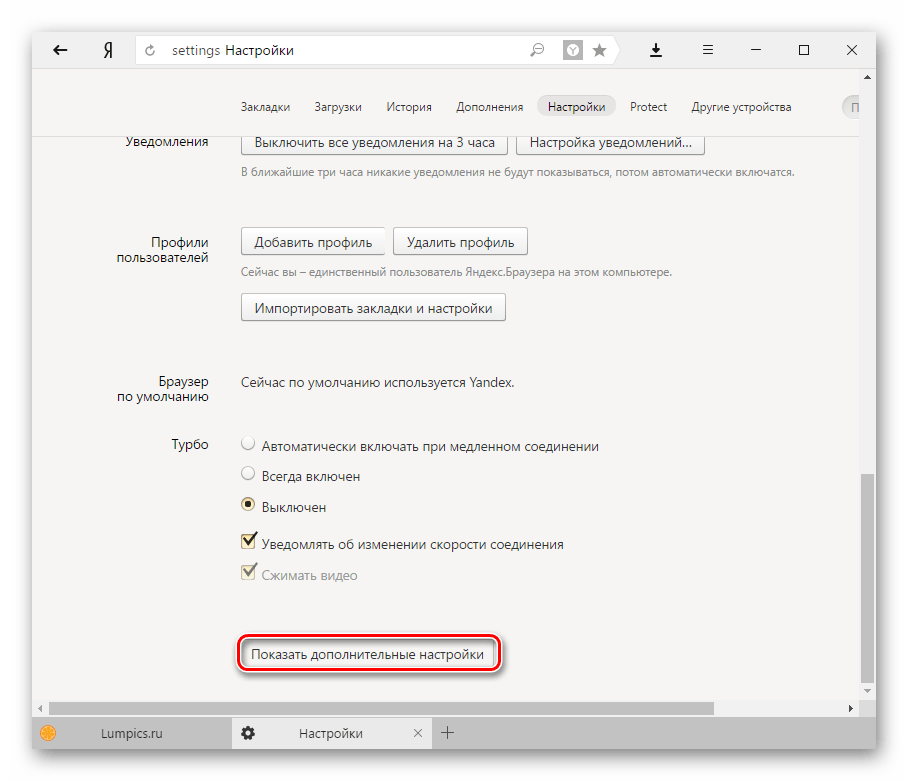Reload the page with the refresh icon
This screenshot has width=908, height=781.
click(151, 50)
